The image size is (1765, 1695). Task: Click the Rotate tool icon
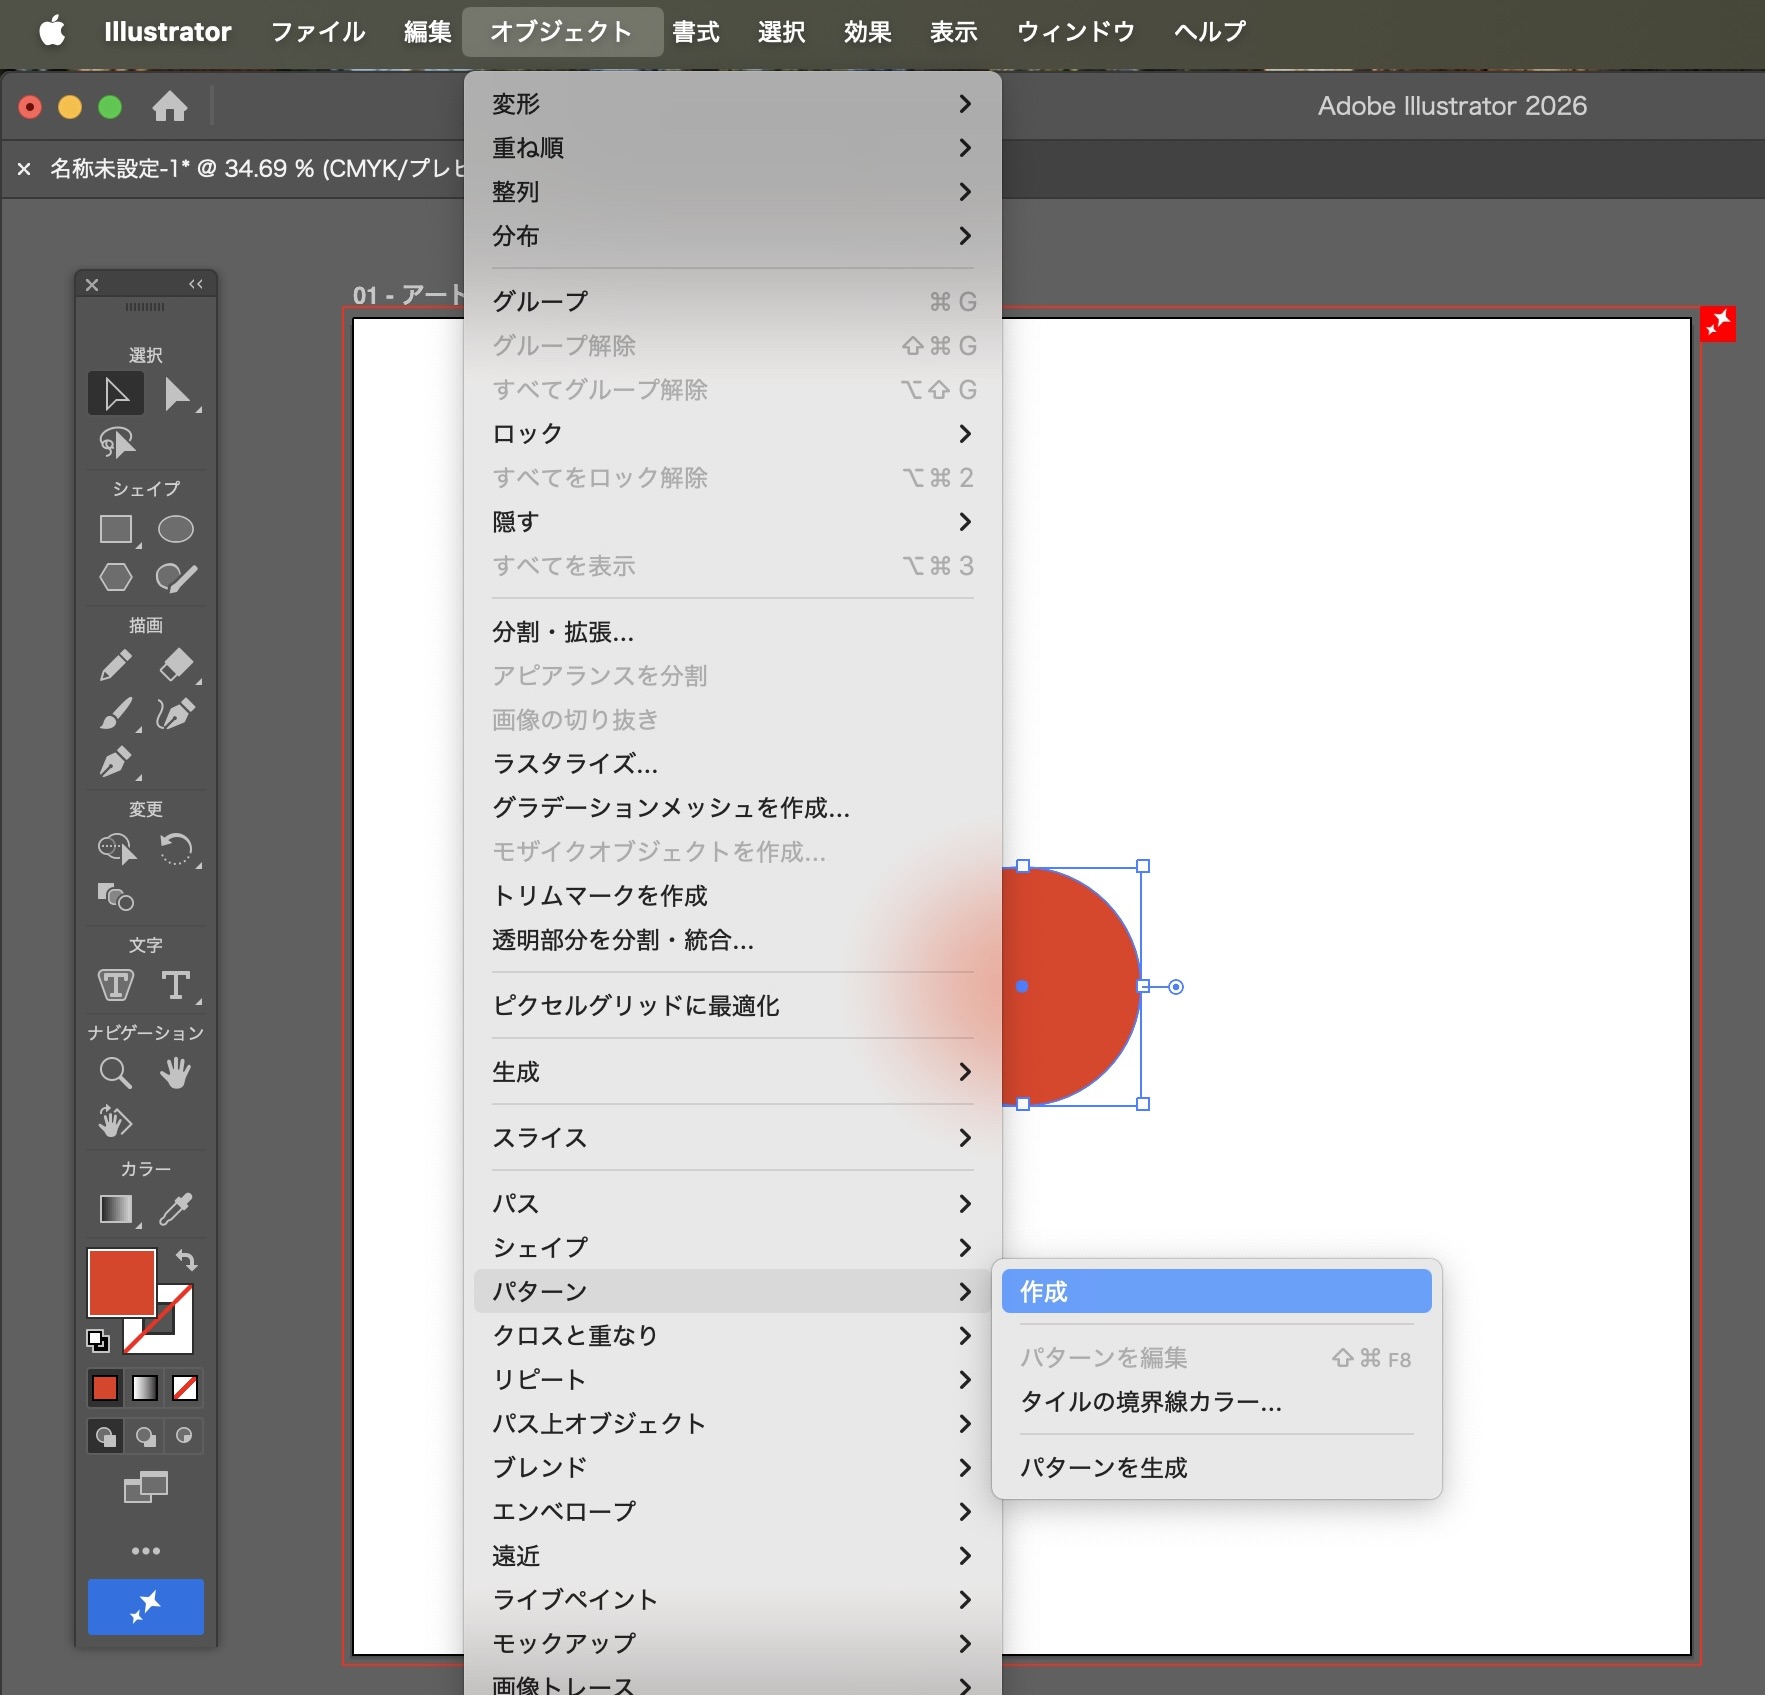click(176, 849)
